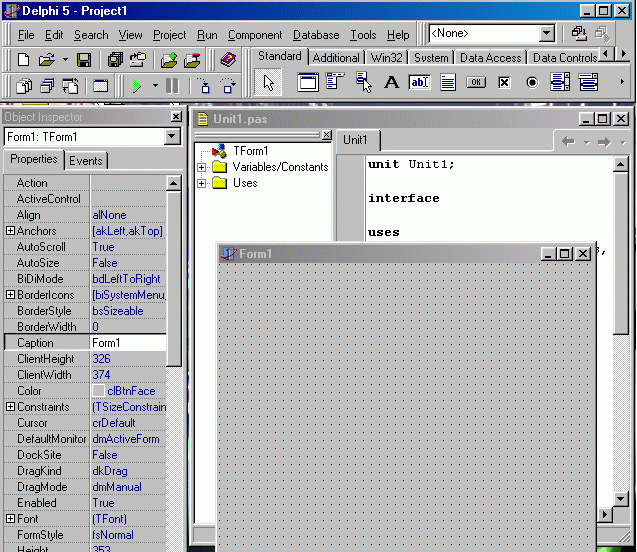Open the recent files dropdown arrow
Image resolution: width=637 pixels, height=552 pixels.
[65, 60]
